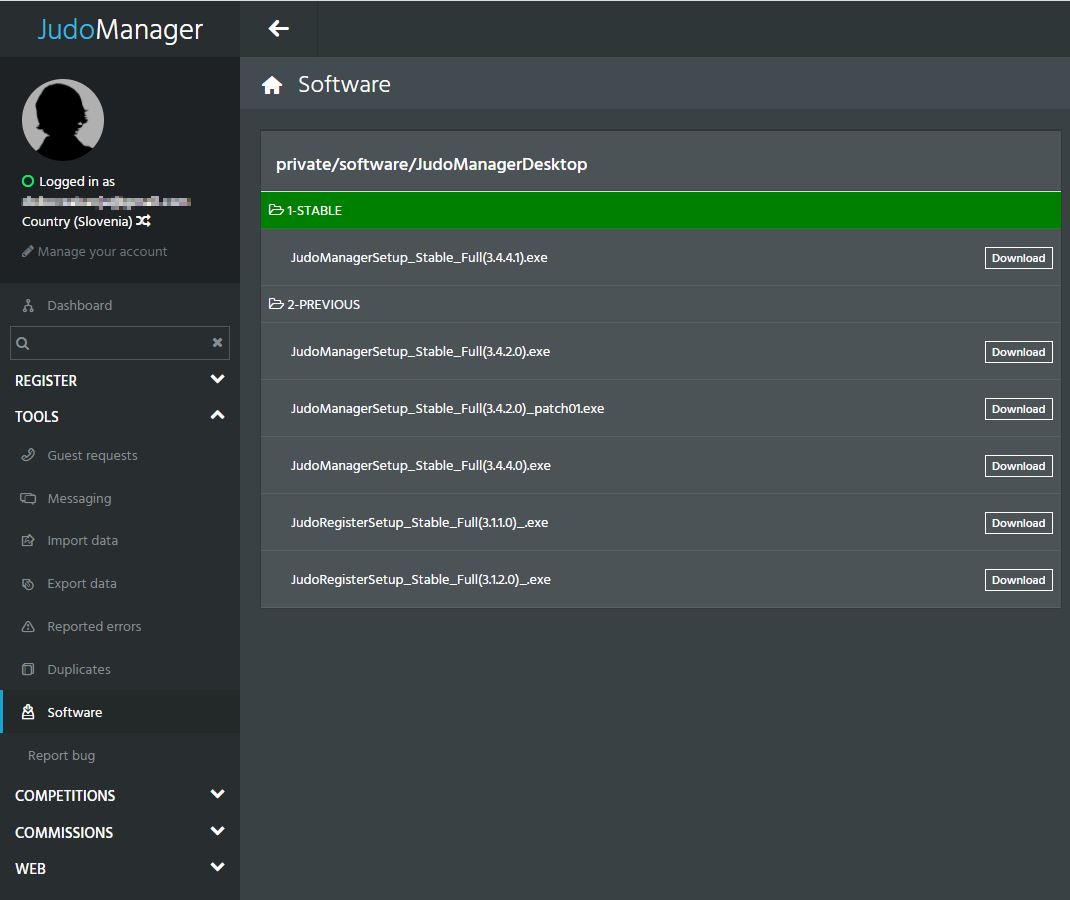Select file name JudoRegisterSetup_Stable_Full(3.1.2.0)_.exe
This screenshot has width=1070, height=900.
pos(421,580)
